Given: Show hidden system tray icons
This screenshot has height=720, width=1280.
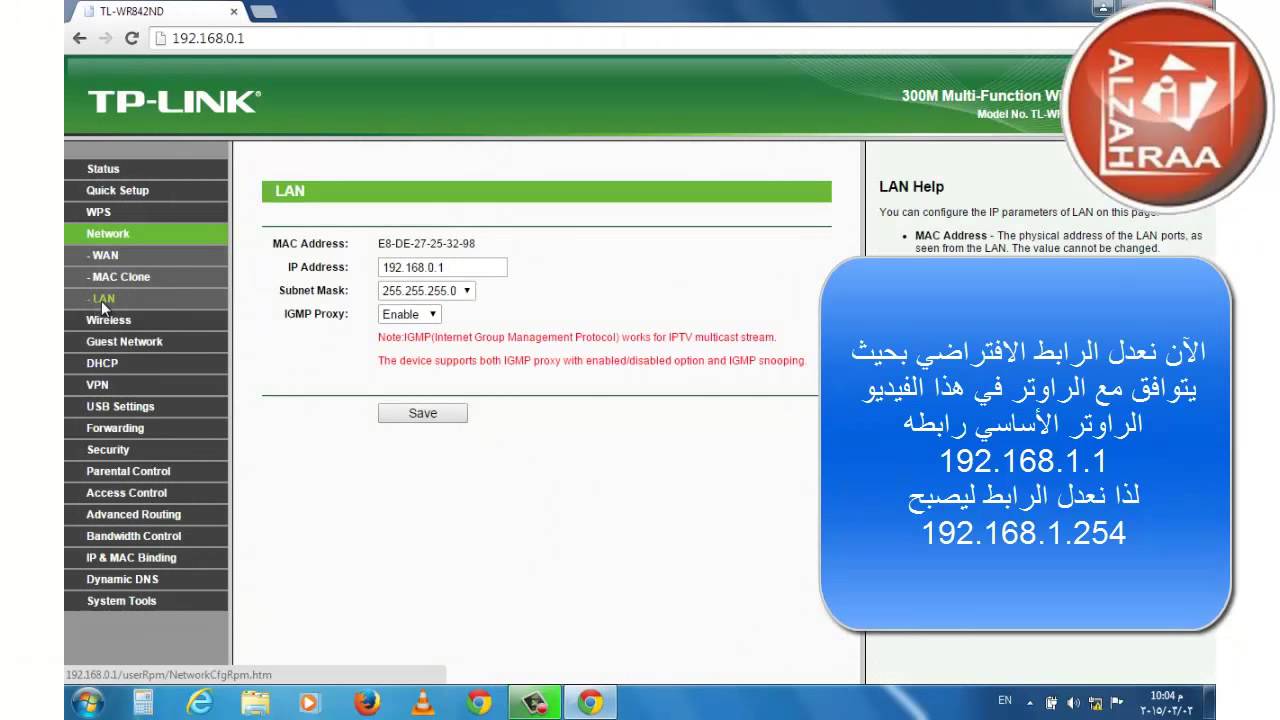Looking at the screenshot, I should tap(1032, 702).
